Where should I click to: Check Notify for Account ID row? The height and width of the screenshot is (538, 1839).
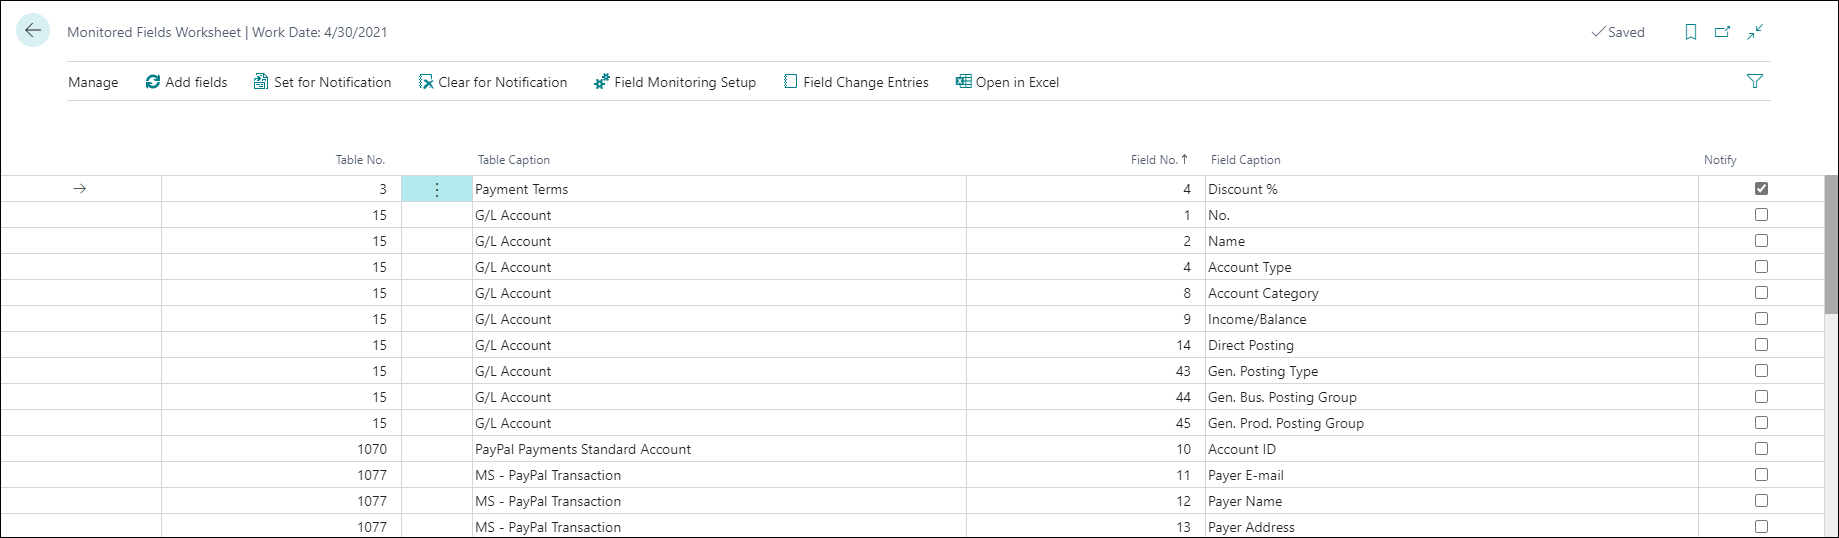1761,448
